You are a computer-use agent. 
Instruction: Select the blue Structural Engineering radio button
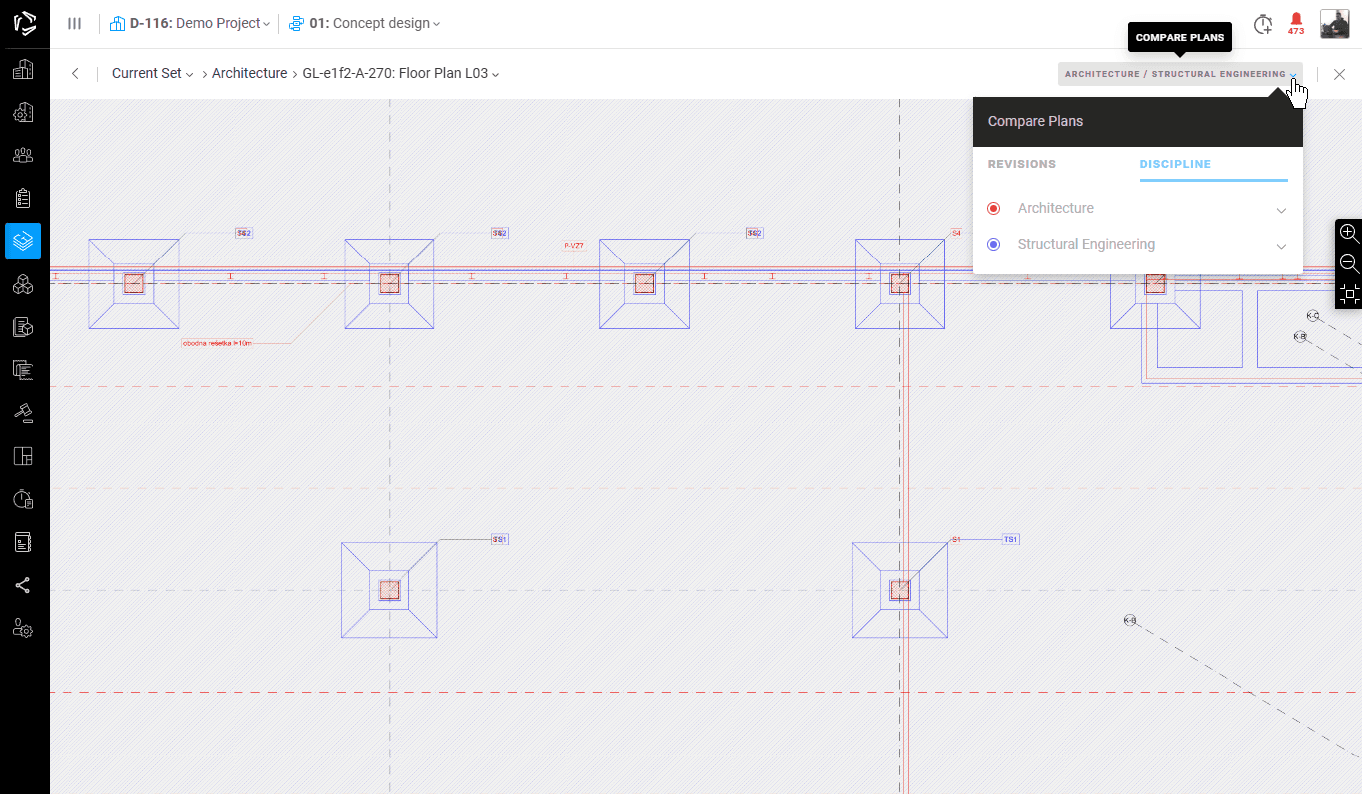pyautogui.click(x=993, y=245)
